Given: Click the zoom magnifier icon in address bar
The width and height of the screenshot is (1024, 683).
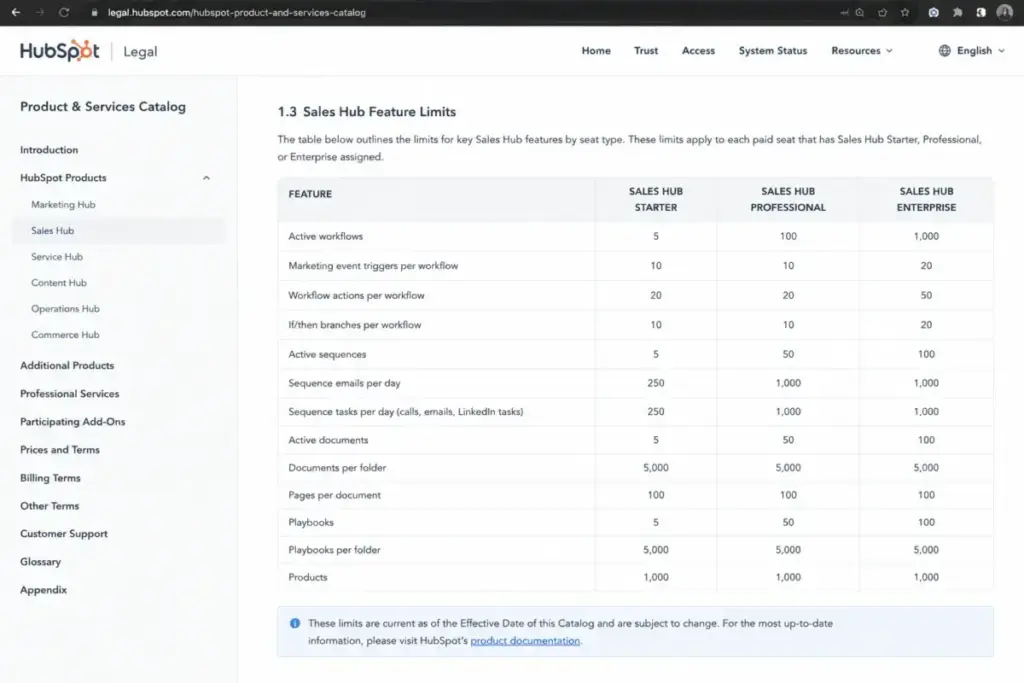Looking at the screenshot, I should pyautogui.click(x=859, y=12).
